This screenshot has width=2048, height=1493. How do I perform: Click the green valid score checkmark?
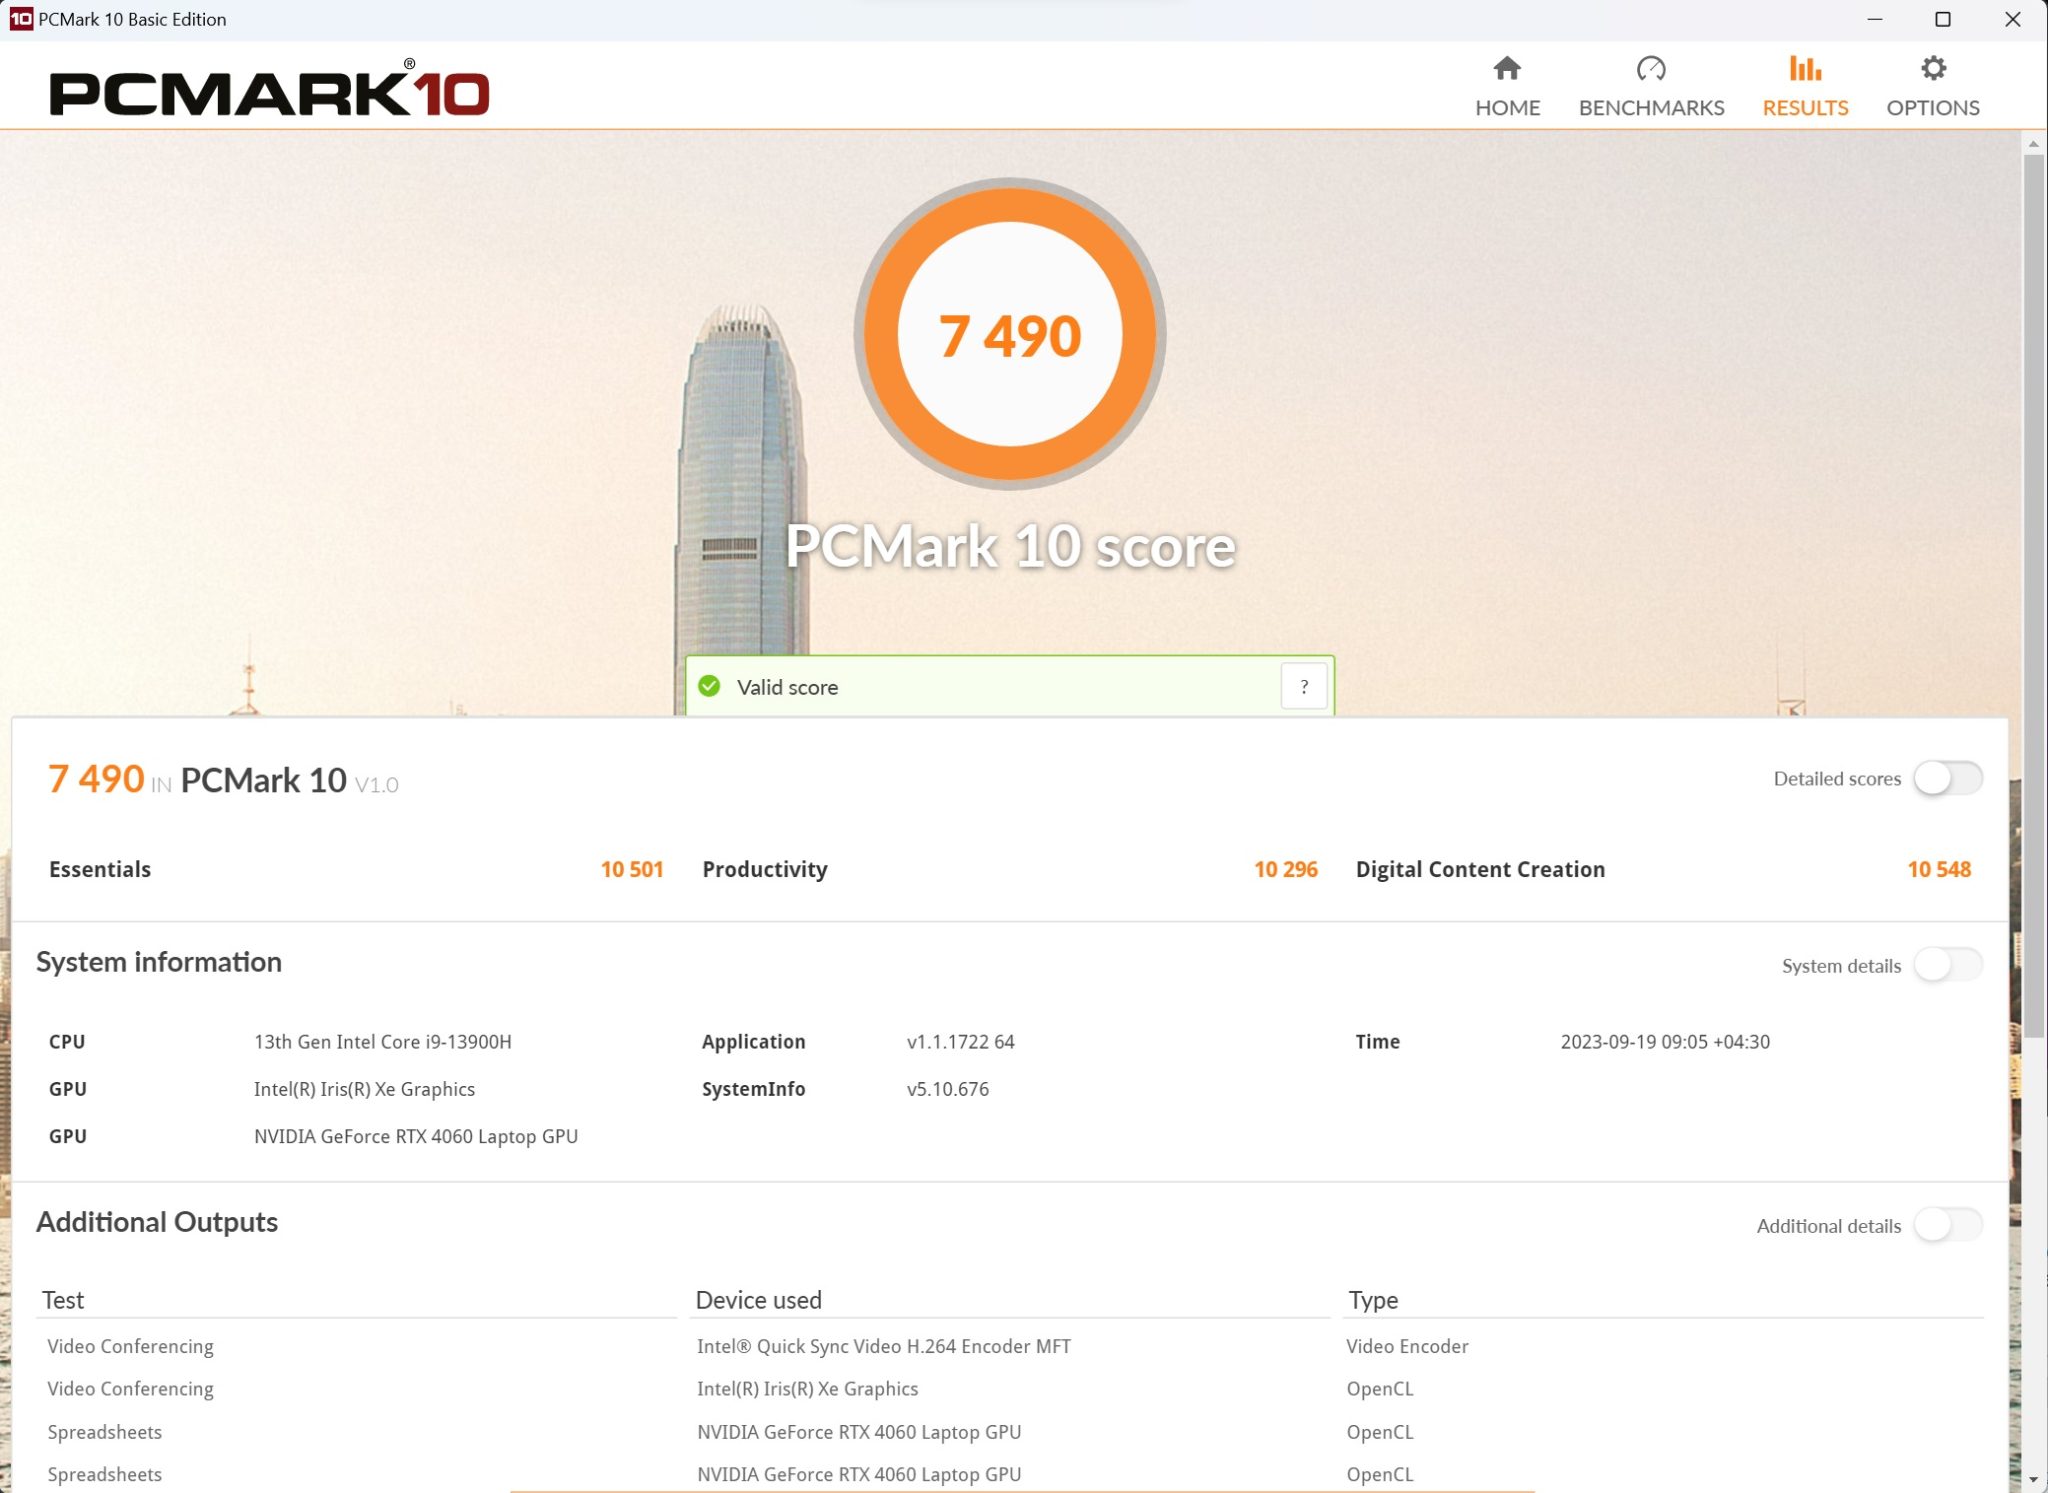pos(709,686)
